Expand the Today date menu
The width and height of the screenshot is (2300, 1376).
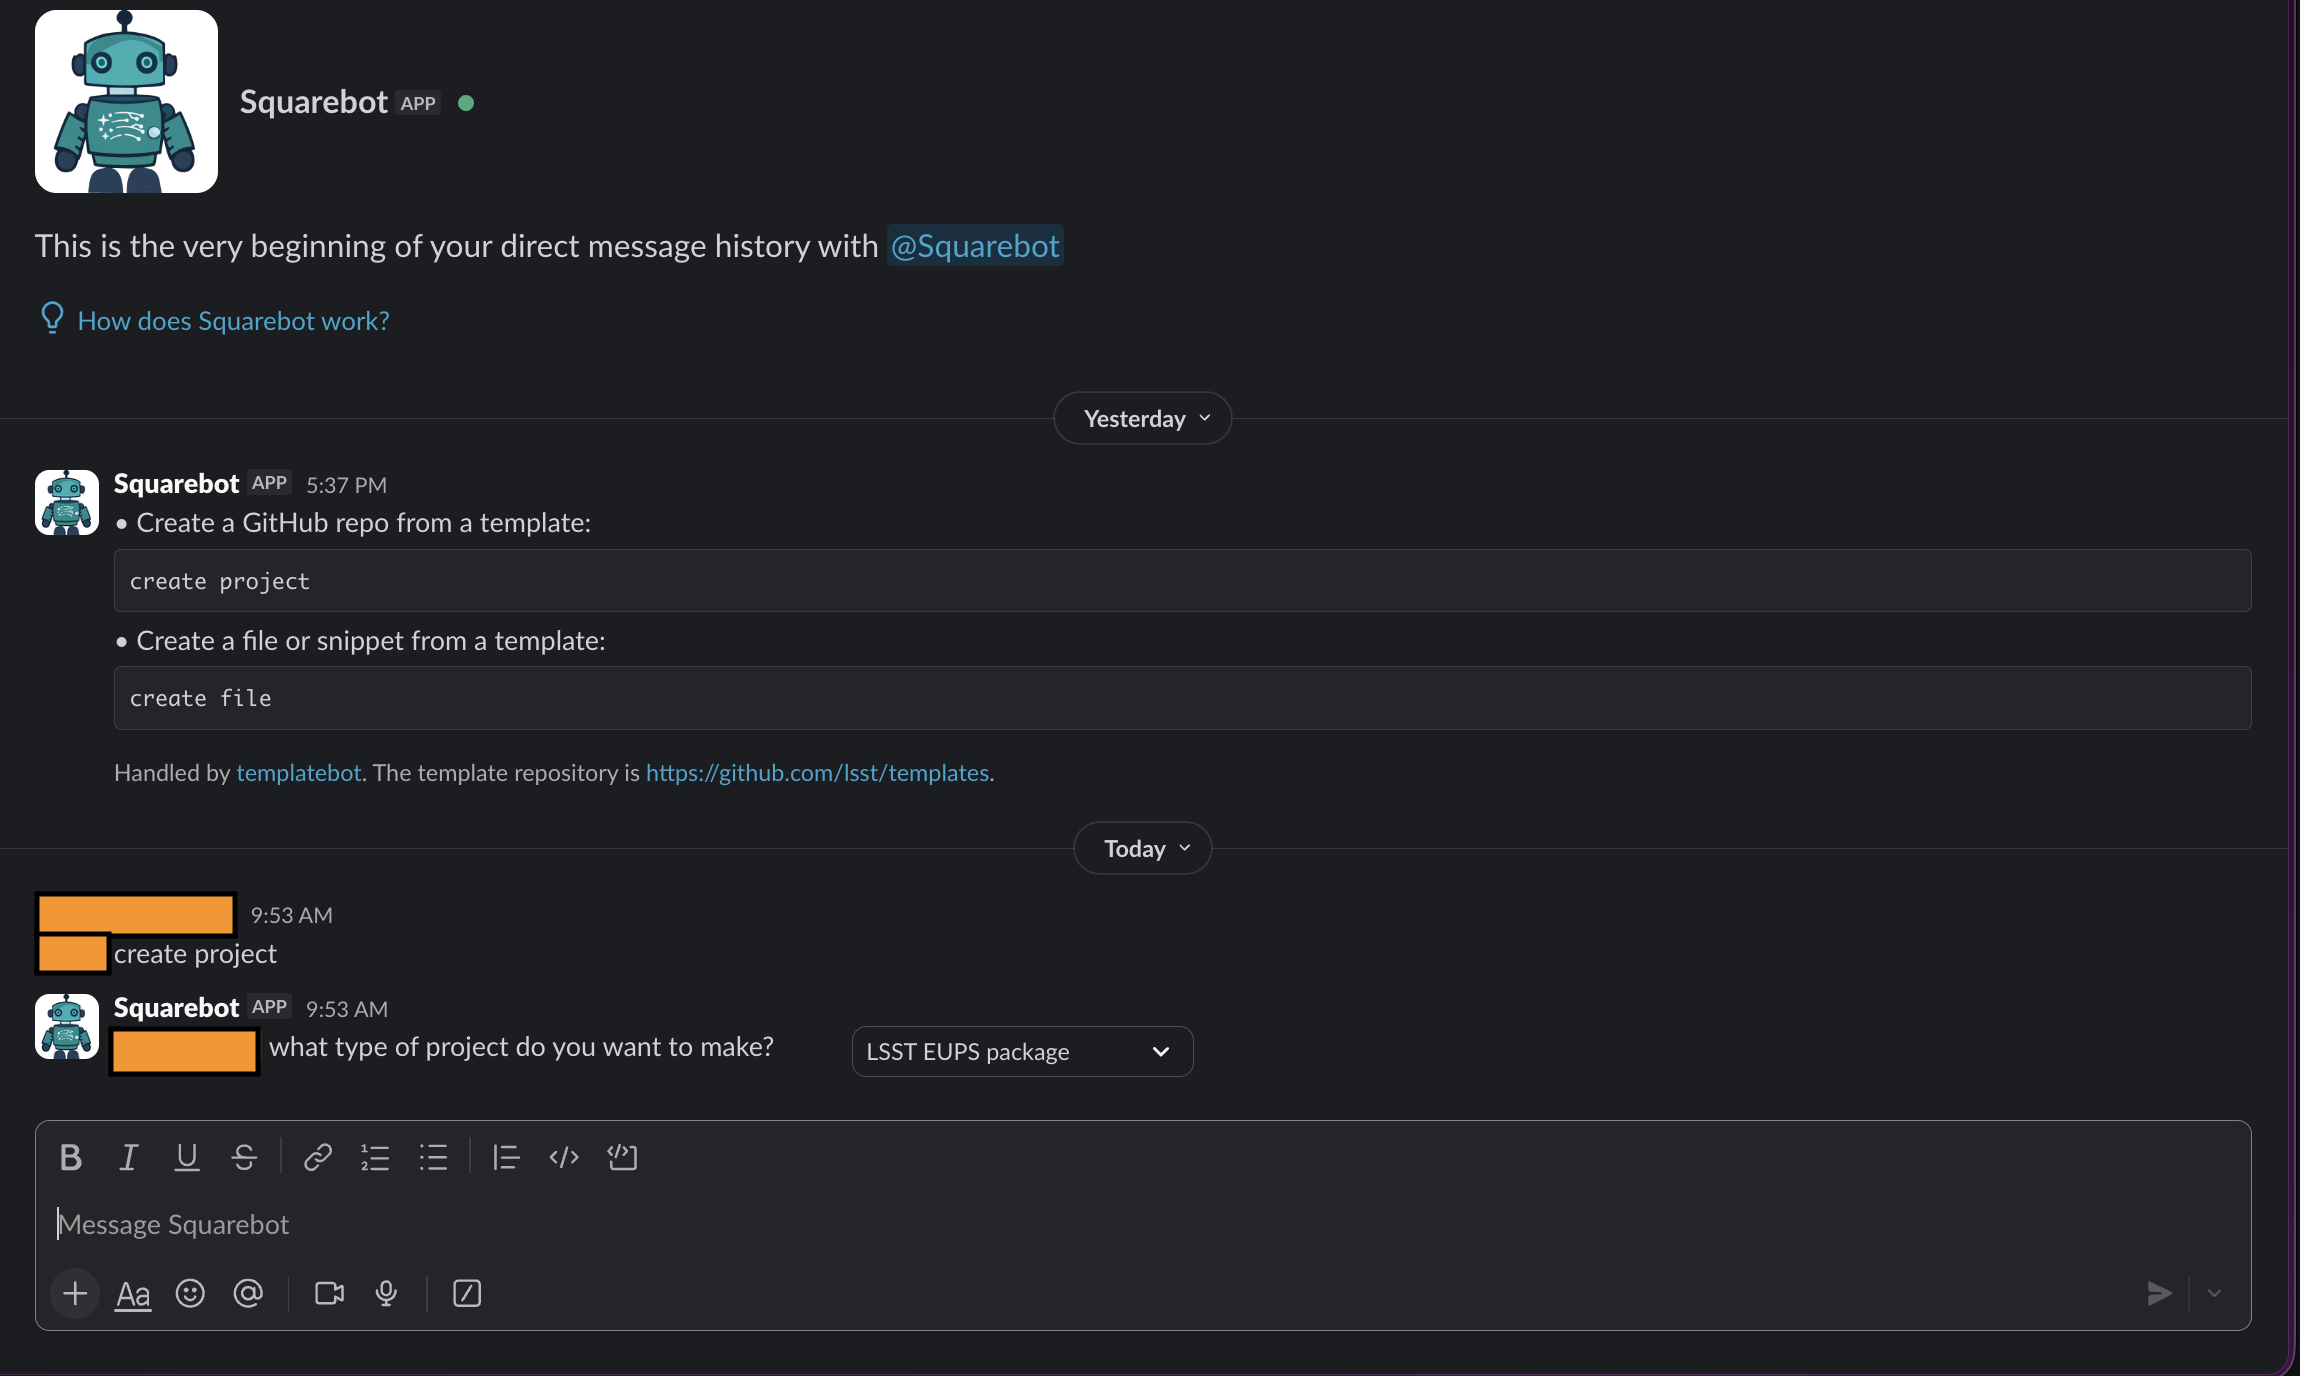(x=1142, y=848)
